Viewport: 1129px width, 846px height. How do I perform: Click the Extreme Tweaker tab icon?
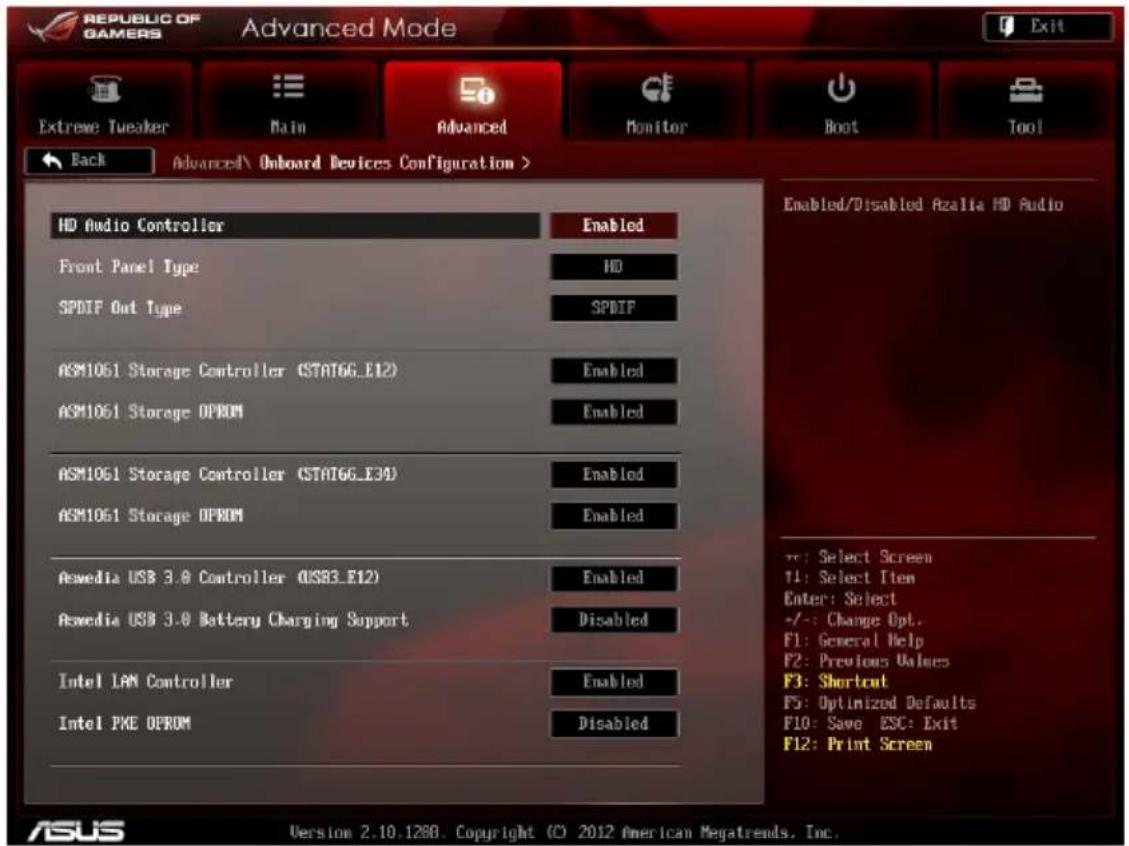click(105, 89)
